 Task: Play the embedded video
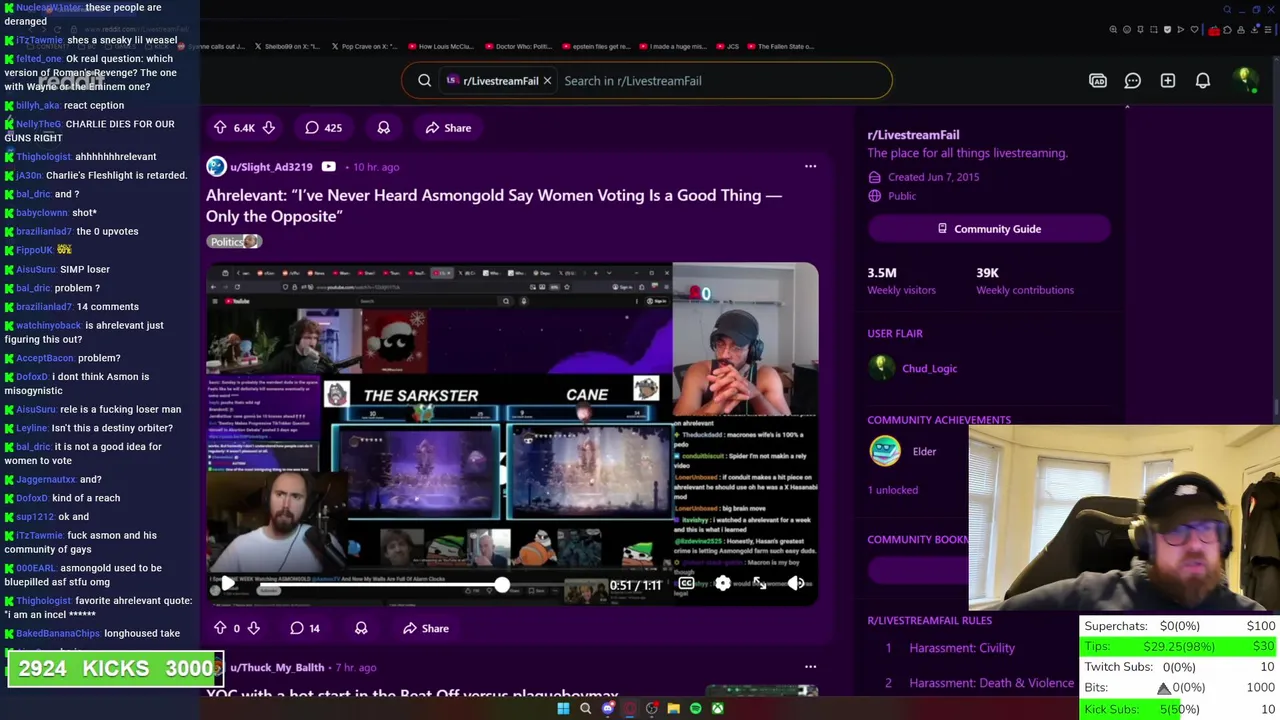228,584
